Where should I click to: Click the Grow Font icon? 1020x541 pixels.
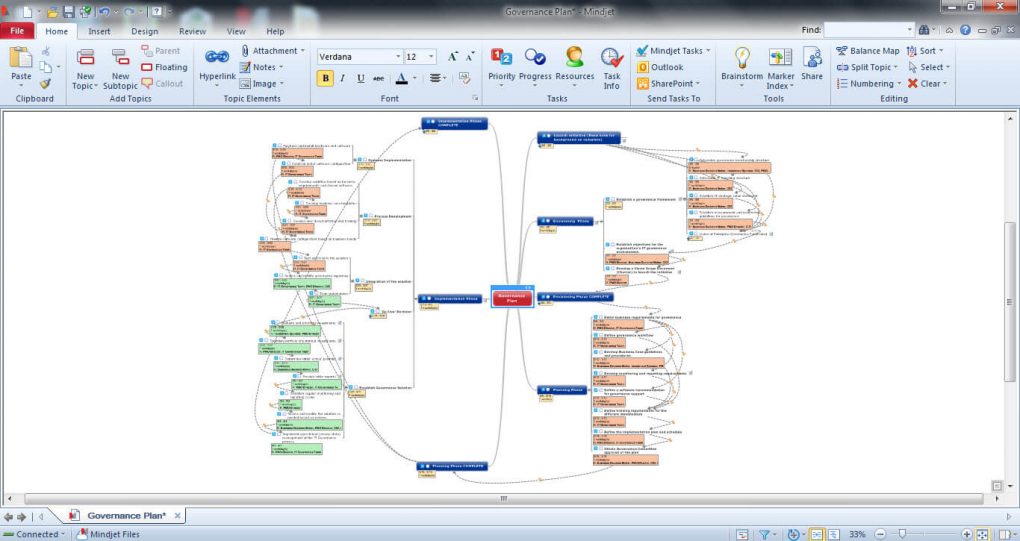click(x=453, y=57)
